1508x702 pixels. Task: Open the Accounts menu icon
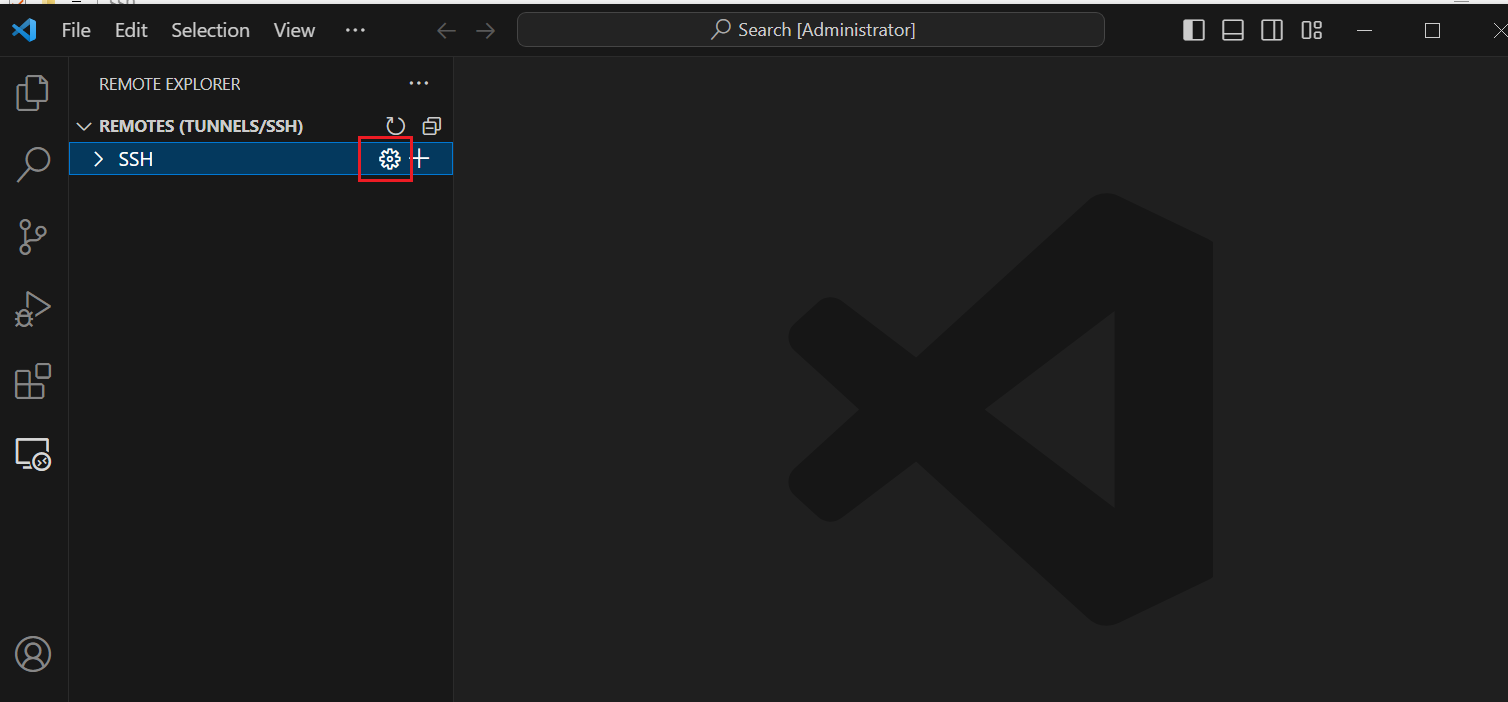click(x=33, y=654)
